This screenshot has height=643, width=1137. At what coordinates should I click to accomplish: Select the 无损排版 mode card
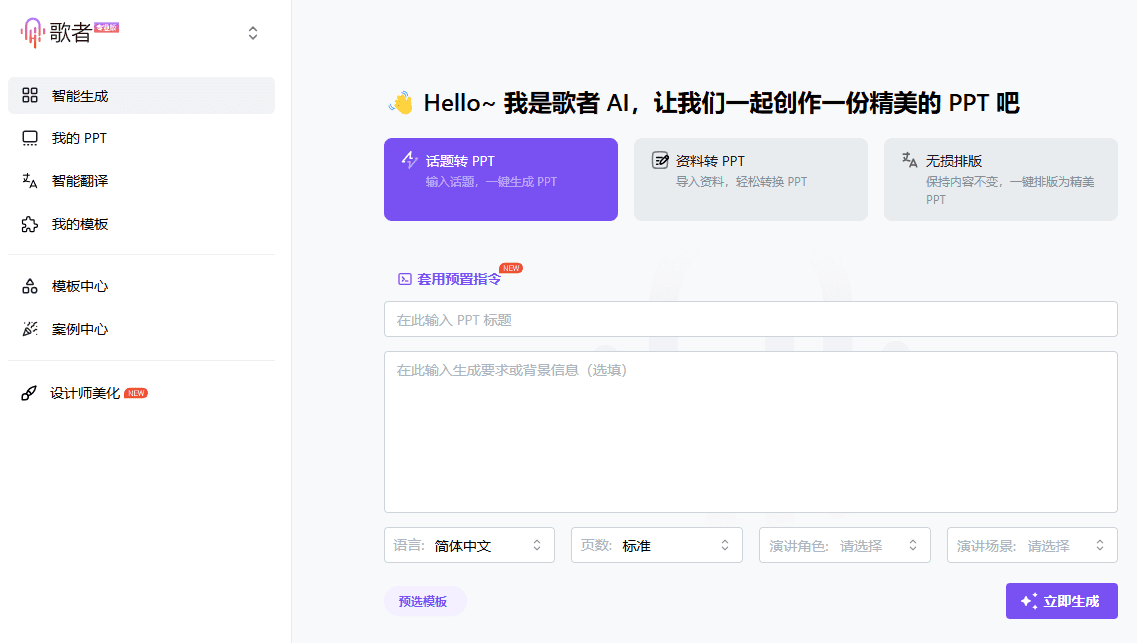(x=1001, y=179)
